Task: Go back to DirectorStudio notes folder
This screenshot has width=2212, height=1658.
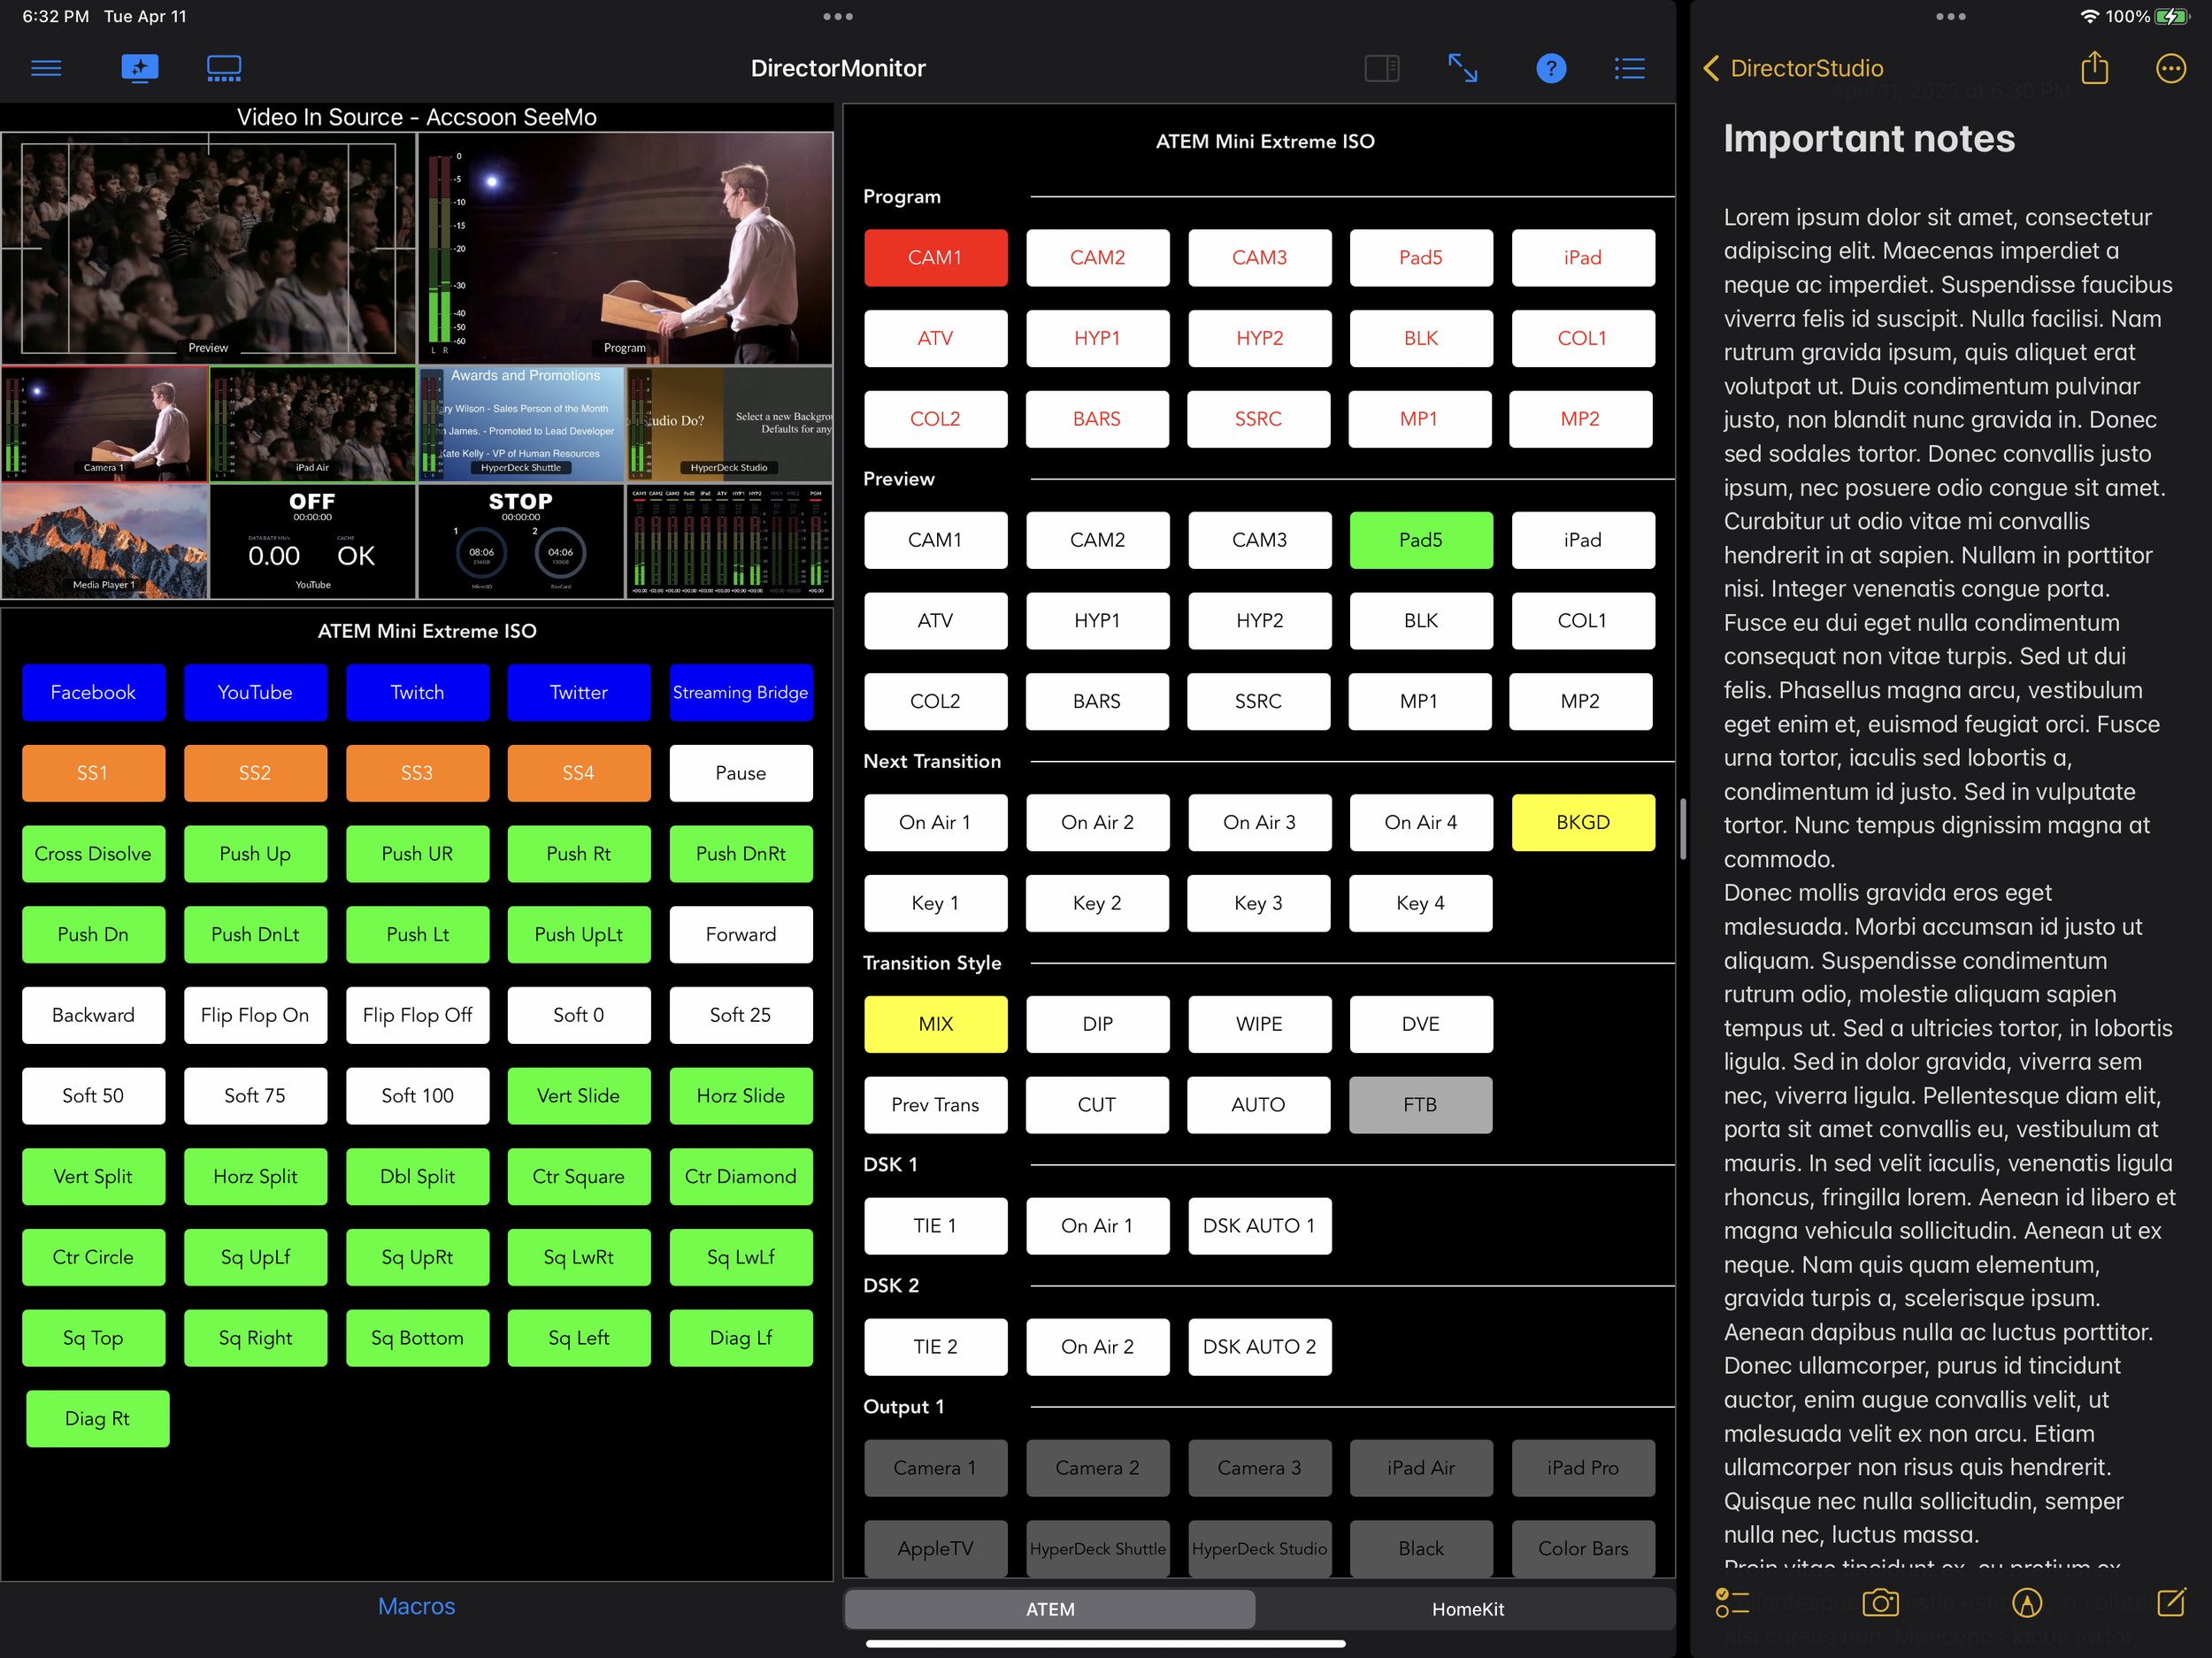Action: (x=1792, y=68)
